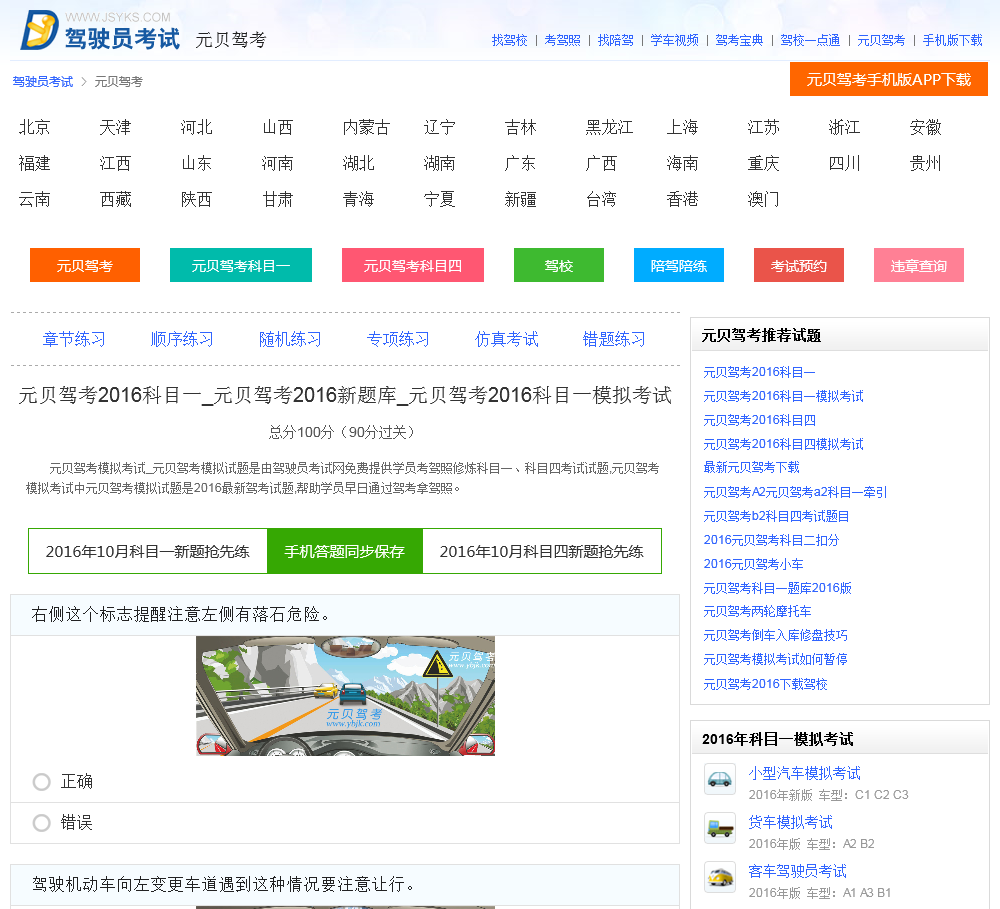Open the 2016元贝驾考小车 link

tap(753, 564)
